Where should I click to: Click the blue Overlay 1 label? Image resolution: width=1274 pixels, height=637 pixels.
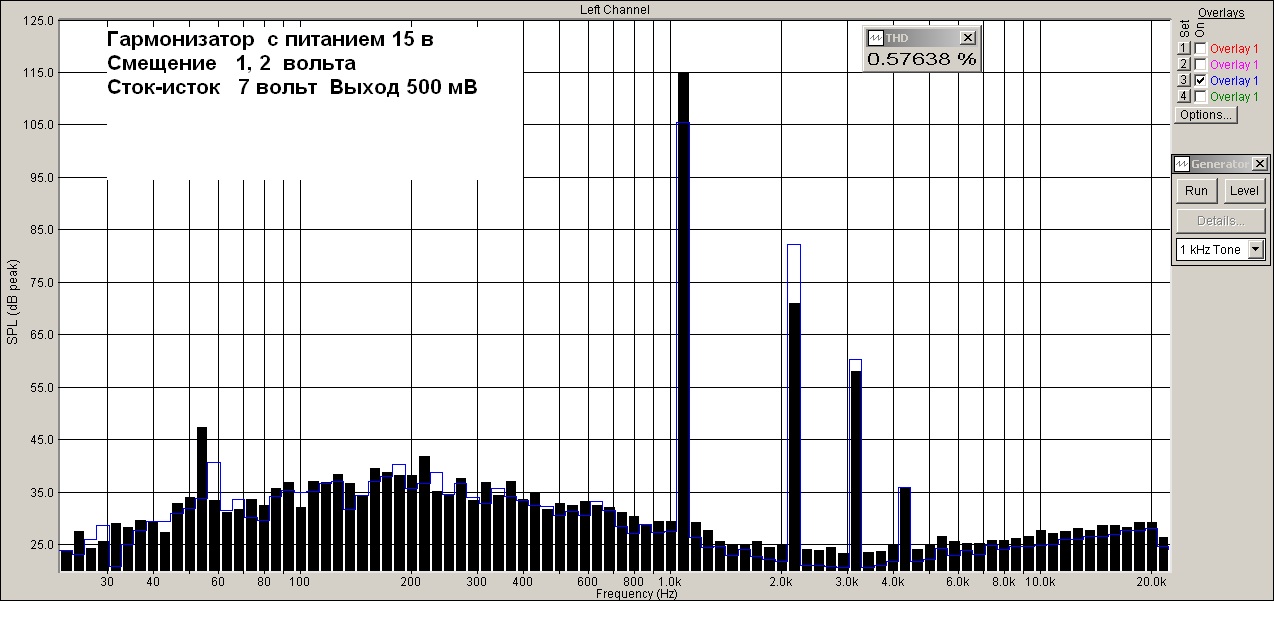coord(1234,80)
